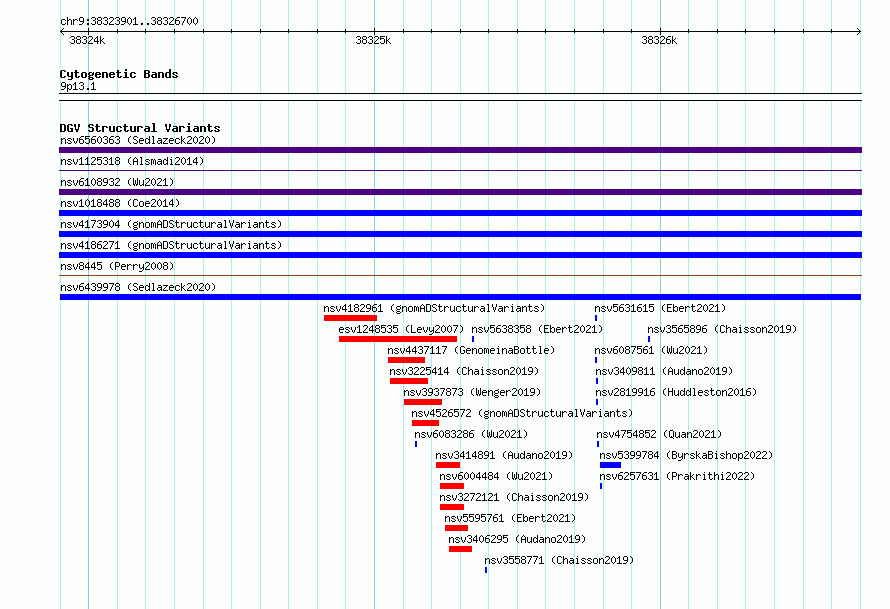Click the chr9:38323901..38326700 coordinates text

tap(129, 21)
